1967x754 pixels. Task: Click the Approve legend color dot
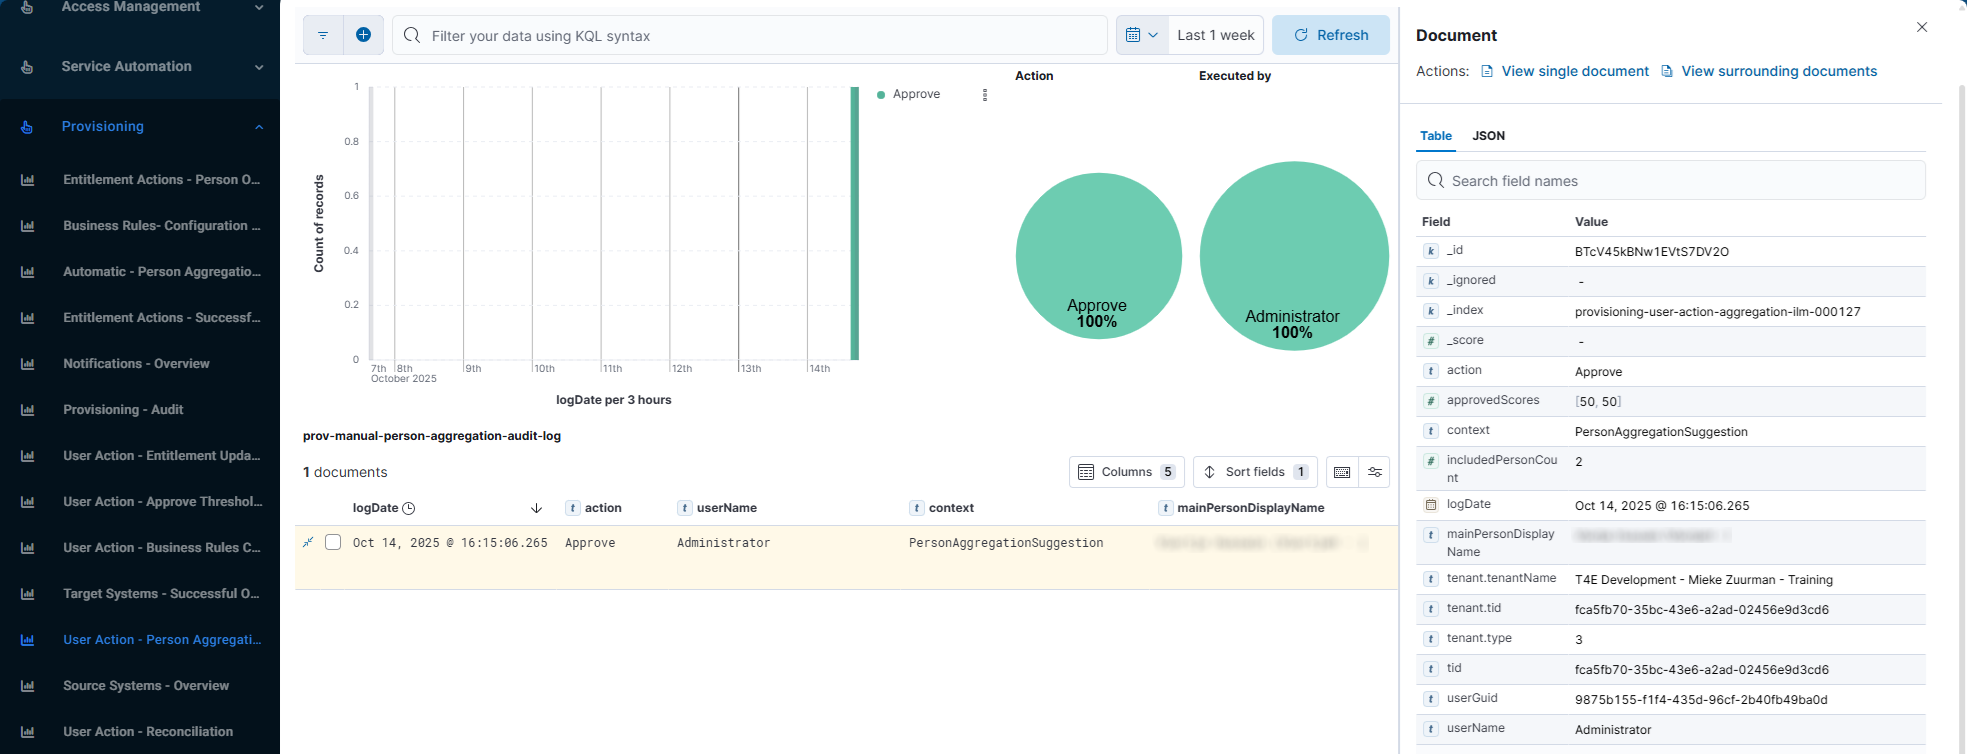881,95
